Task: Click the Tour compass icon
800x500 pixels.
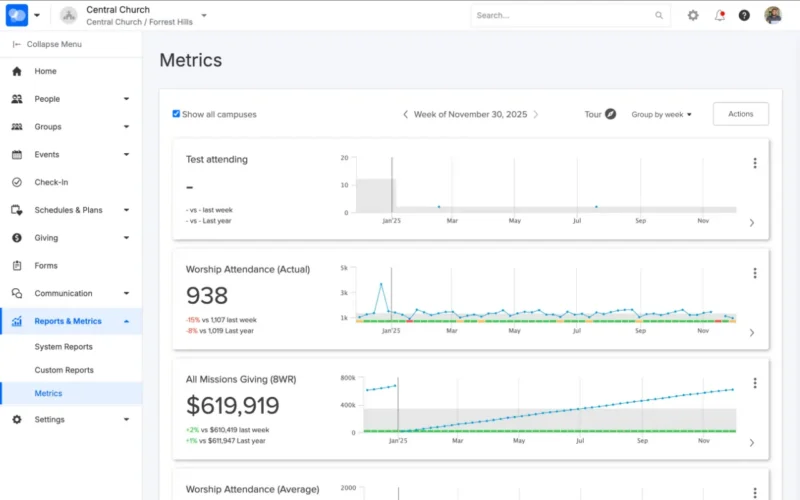Action: 611,114
